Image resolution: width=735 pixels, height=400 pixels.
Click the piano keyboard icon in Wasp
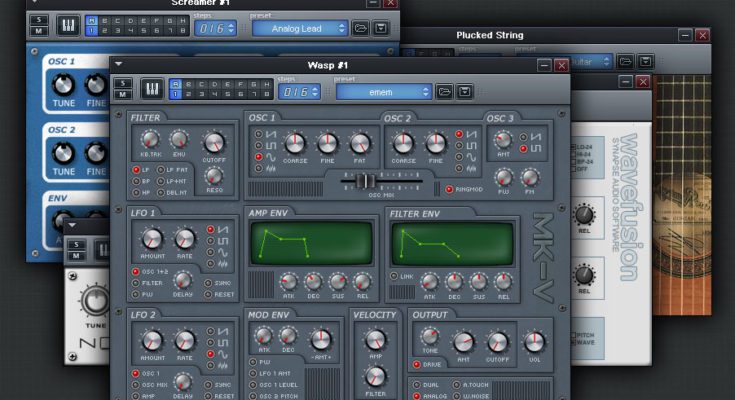pos(152,90)
